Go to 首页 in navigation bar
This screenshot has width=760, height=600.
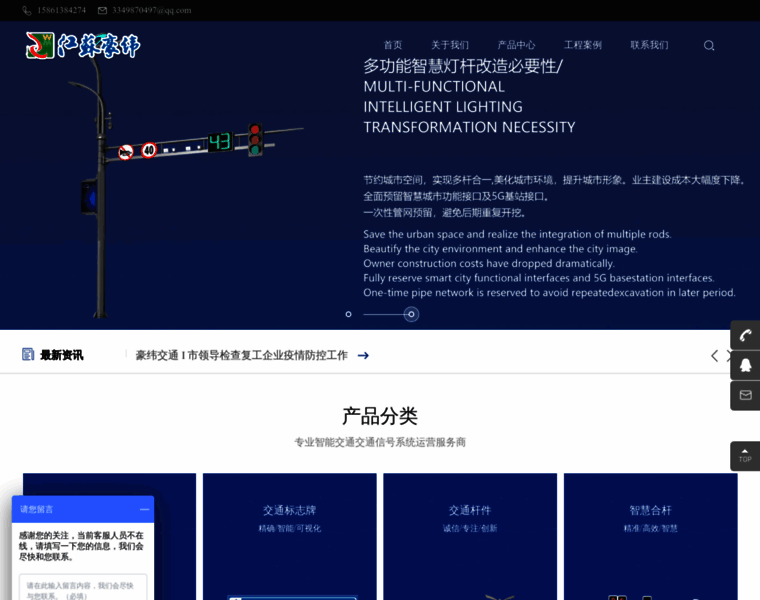(393, 45)
